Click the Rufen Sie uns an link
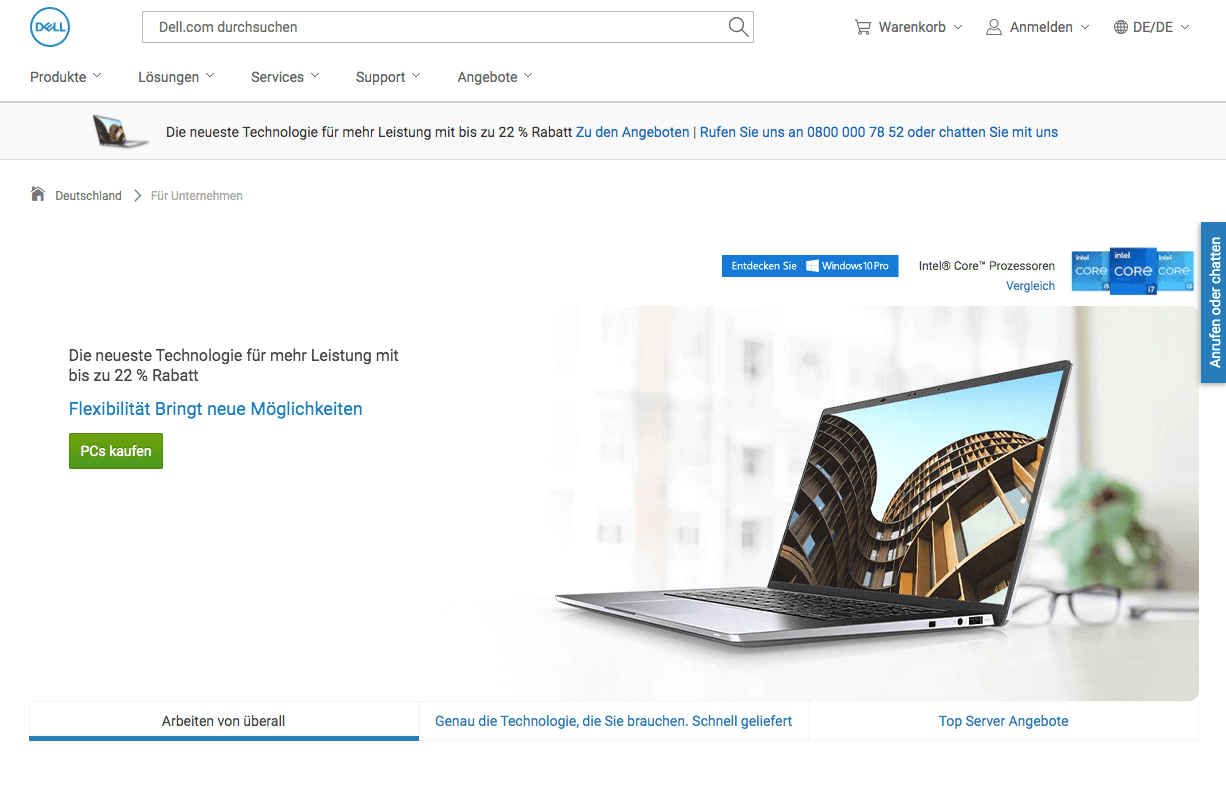1226x788 pixels. (879, 132)
